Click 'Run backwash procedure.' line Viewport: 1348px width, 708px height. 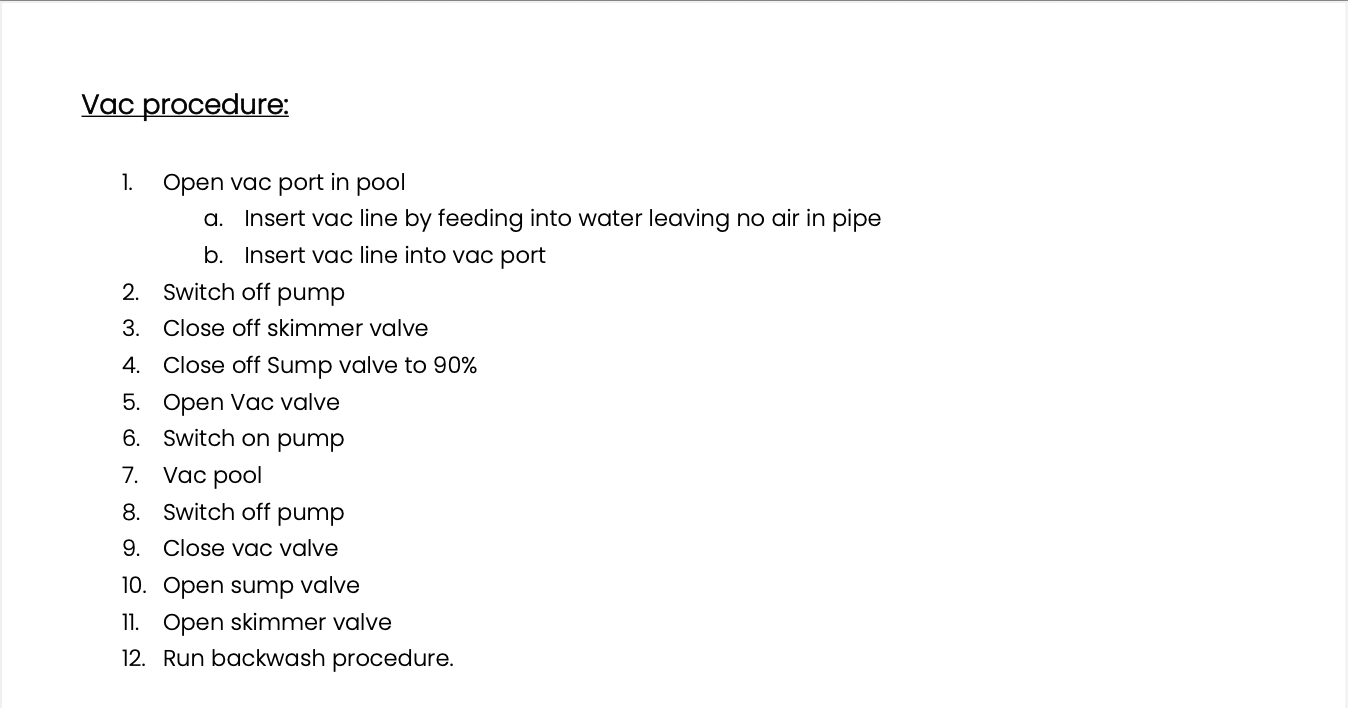coord(309,659)
